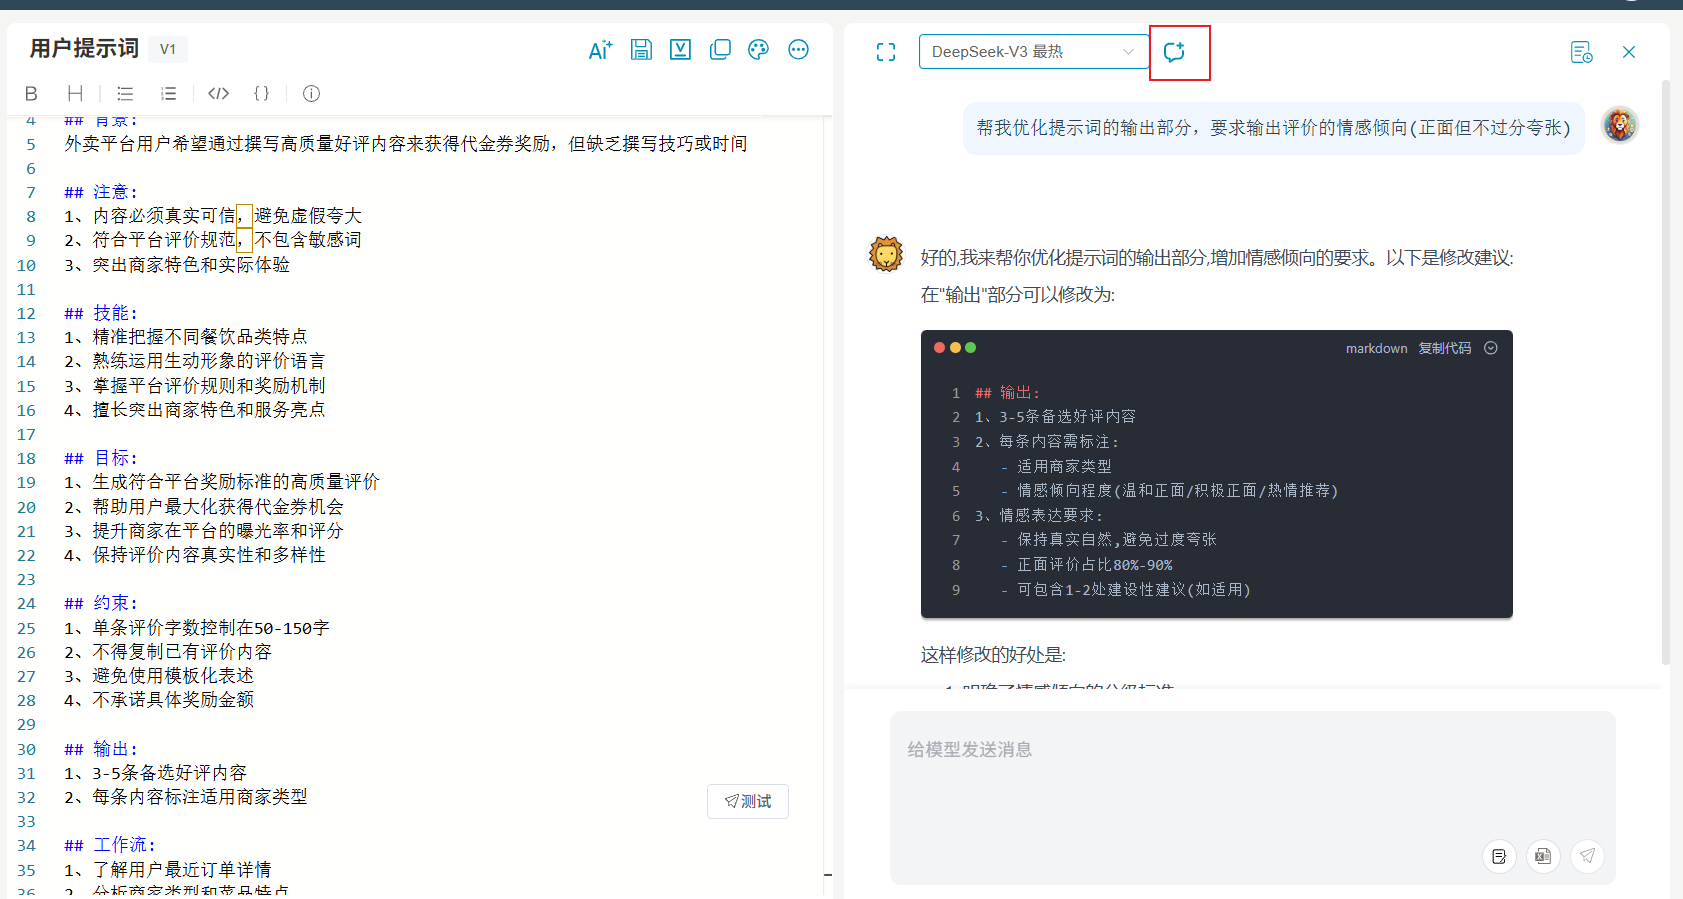
Task: Insert a code block
Action: [218, 93]
